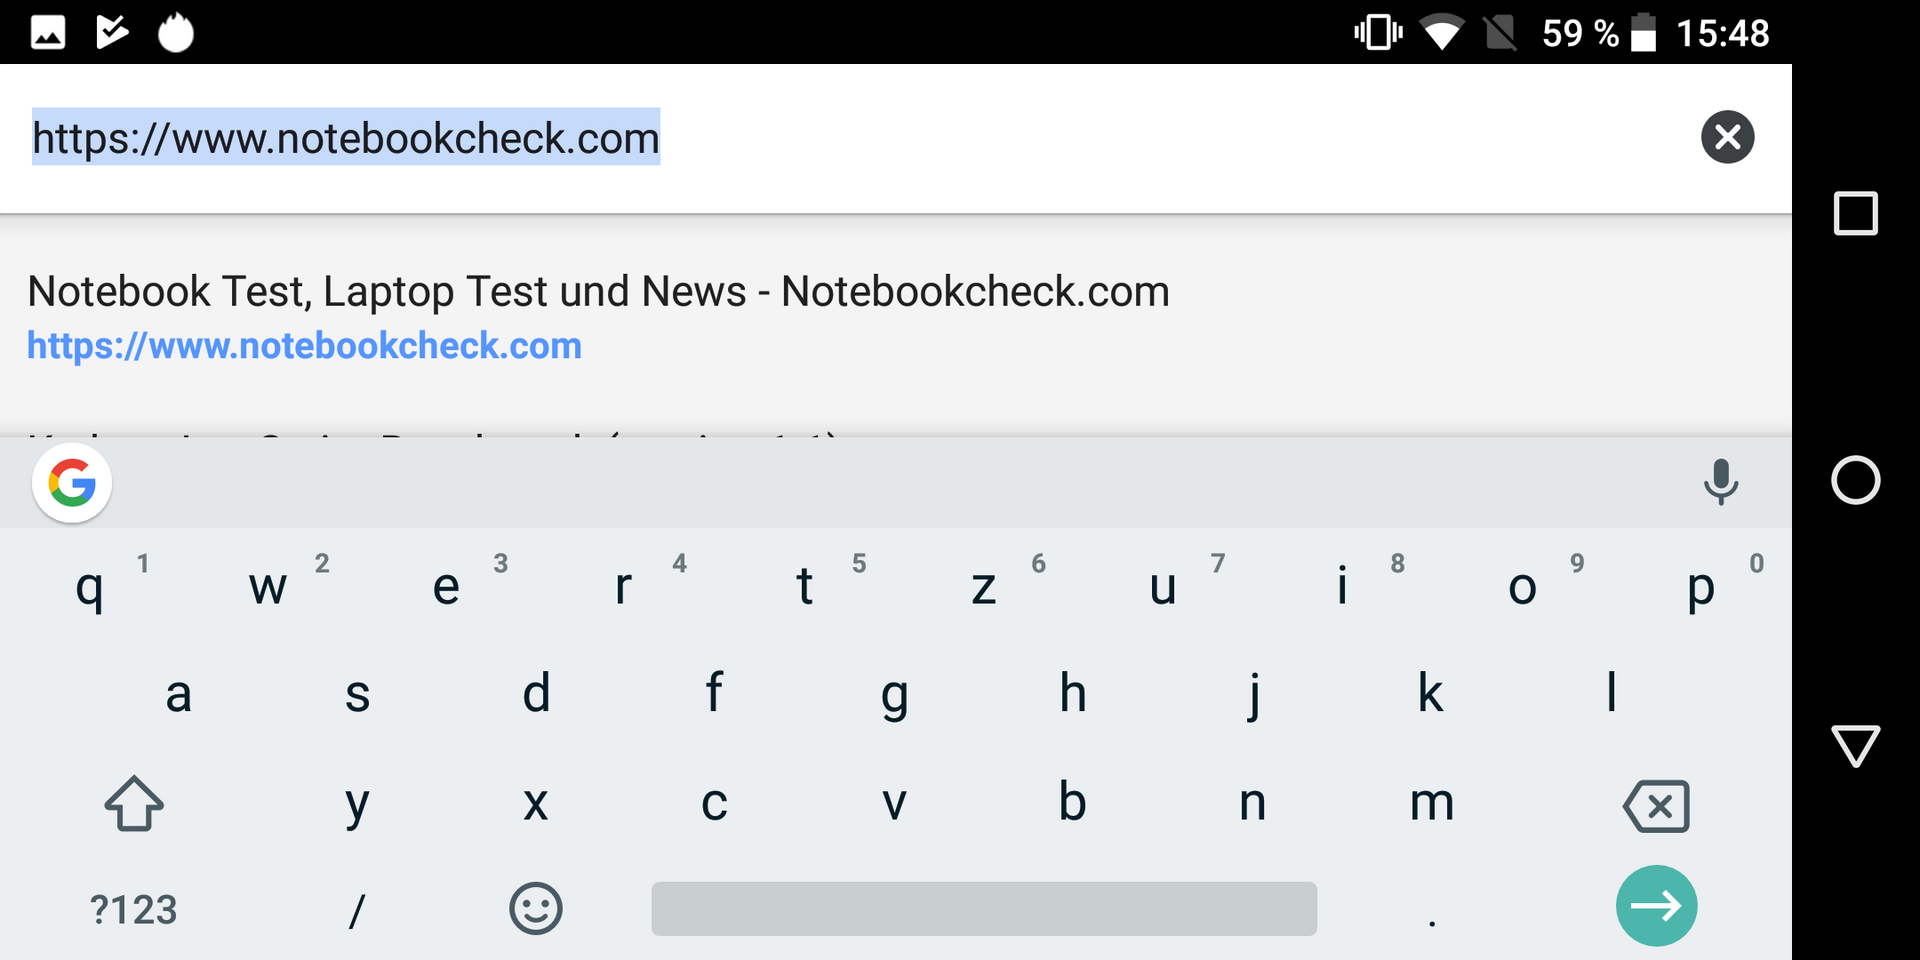This screenshot has width=1920, height=960.
Task: Open the Notebookcheck.com suggestion title
Action: pyautogui.click(x=598, y=292)
